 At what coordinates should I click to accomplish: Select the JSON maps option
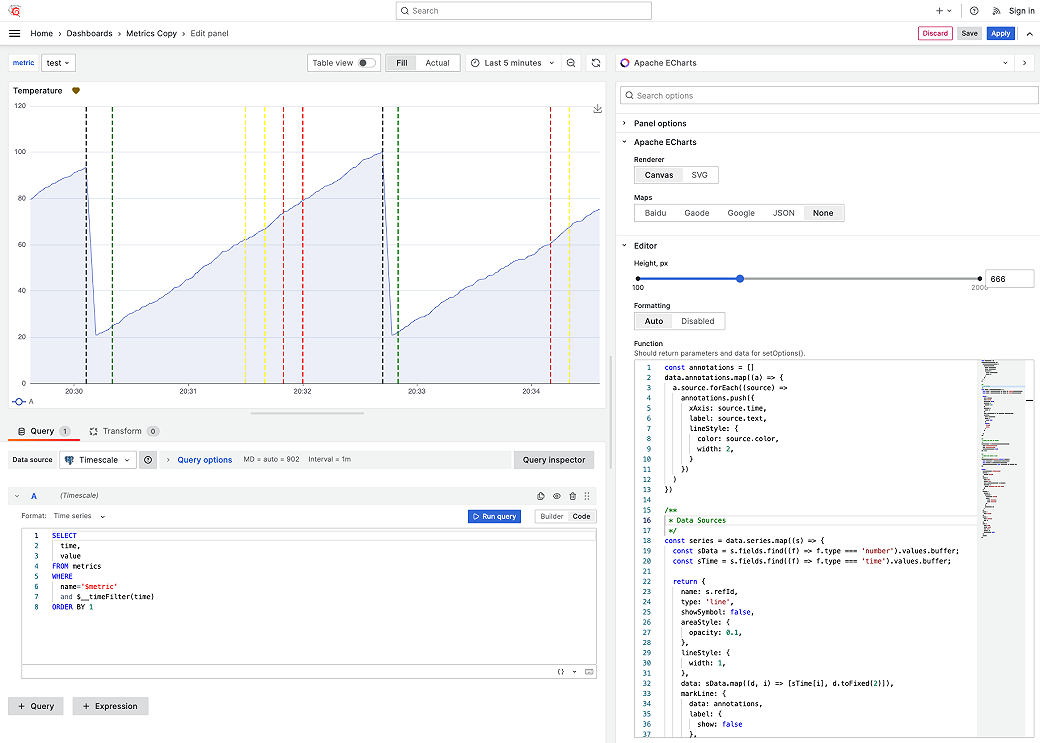[783, 213]
